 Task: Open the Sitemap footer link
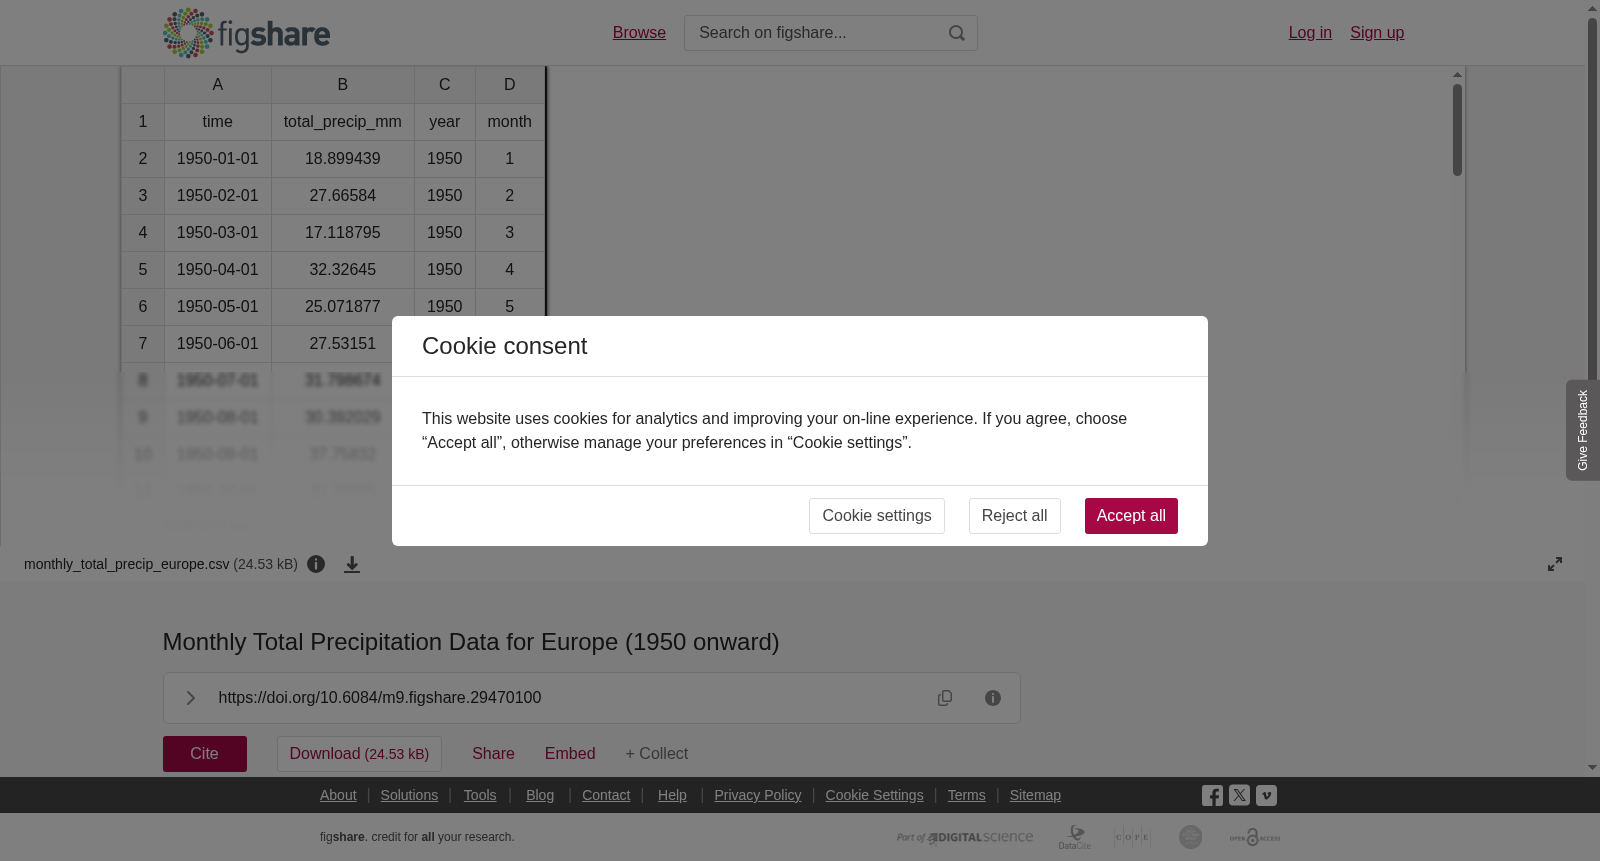tap(1035, 795)
